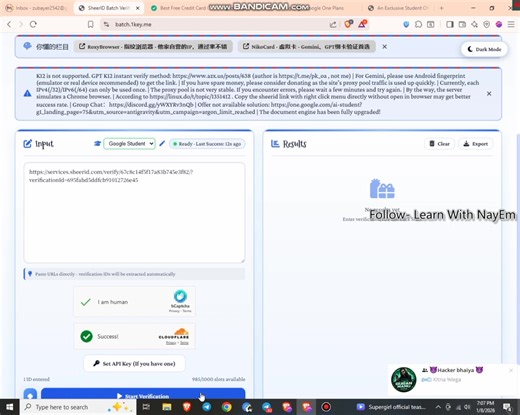Go back with the browser back arrow
Viewport: 520px width, 415px height.
tap(9, 24)
